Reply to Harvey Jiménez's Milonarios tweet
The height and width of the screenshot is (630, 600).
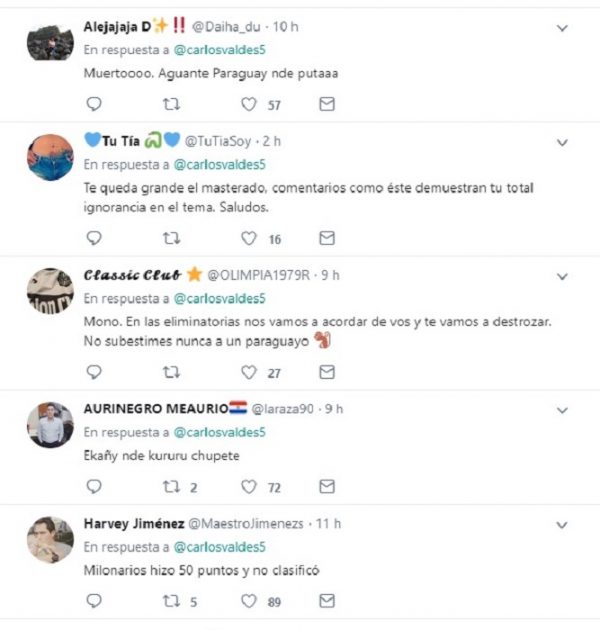pos(94,601)
